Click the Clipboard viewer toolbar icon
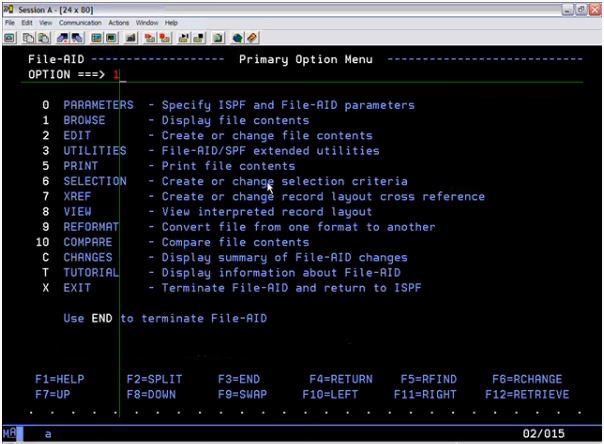Screen dimensions: 604x444 click(x=218, y=38)
